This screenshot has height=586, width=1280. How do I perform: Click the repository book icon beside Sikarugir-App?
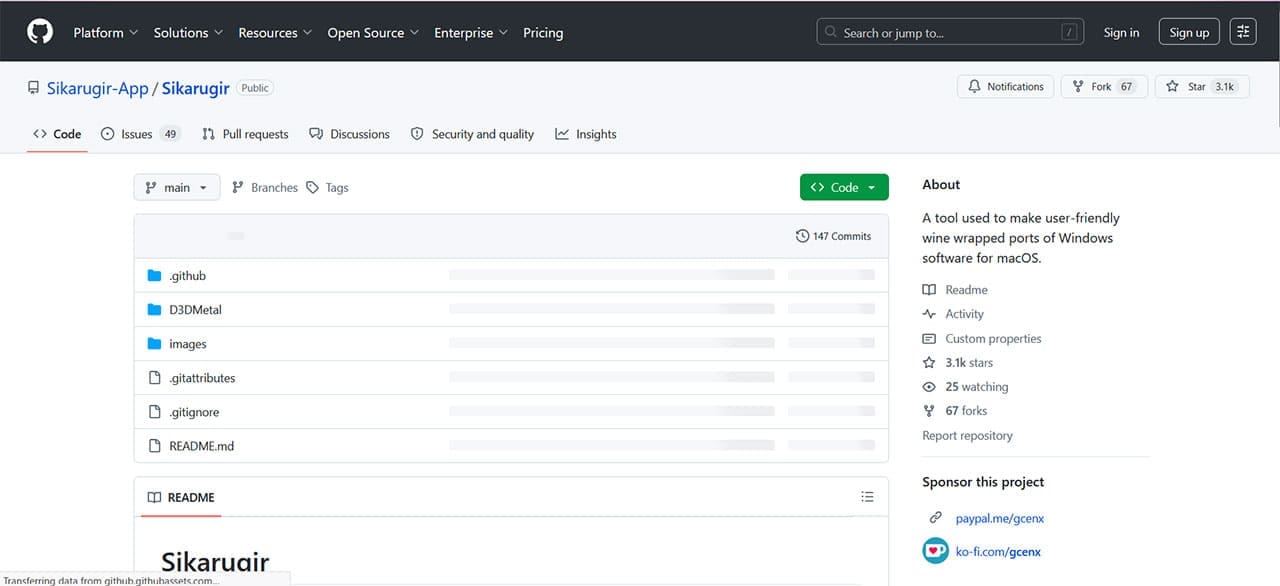point(34,88)
